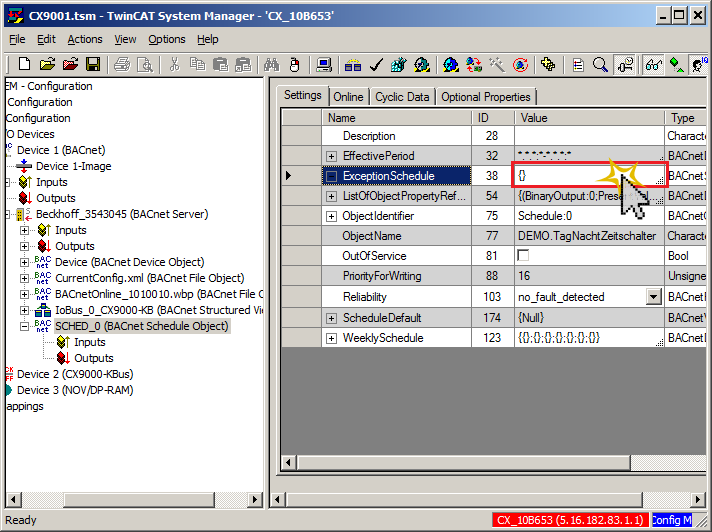This screenshot has height=532, width=712.
Task: Open a file with the yellow folder icon
Action: [47, 65]
